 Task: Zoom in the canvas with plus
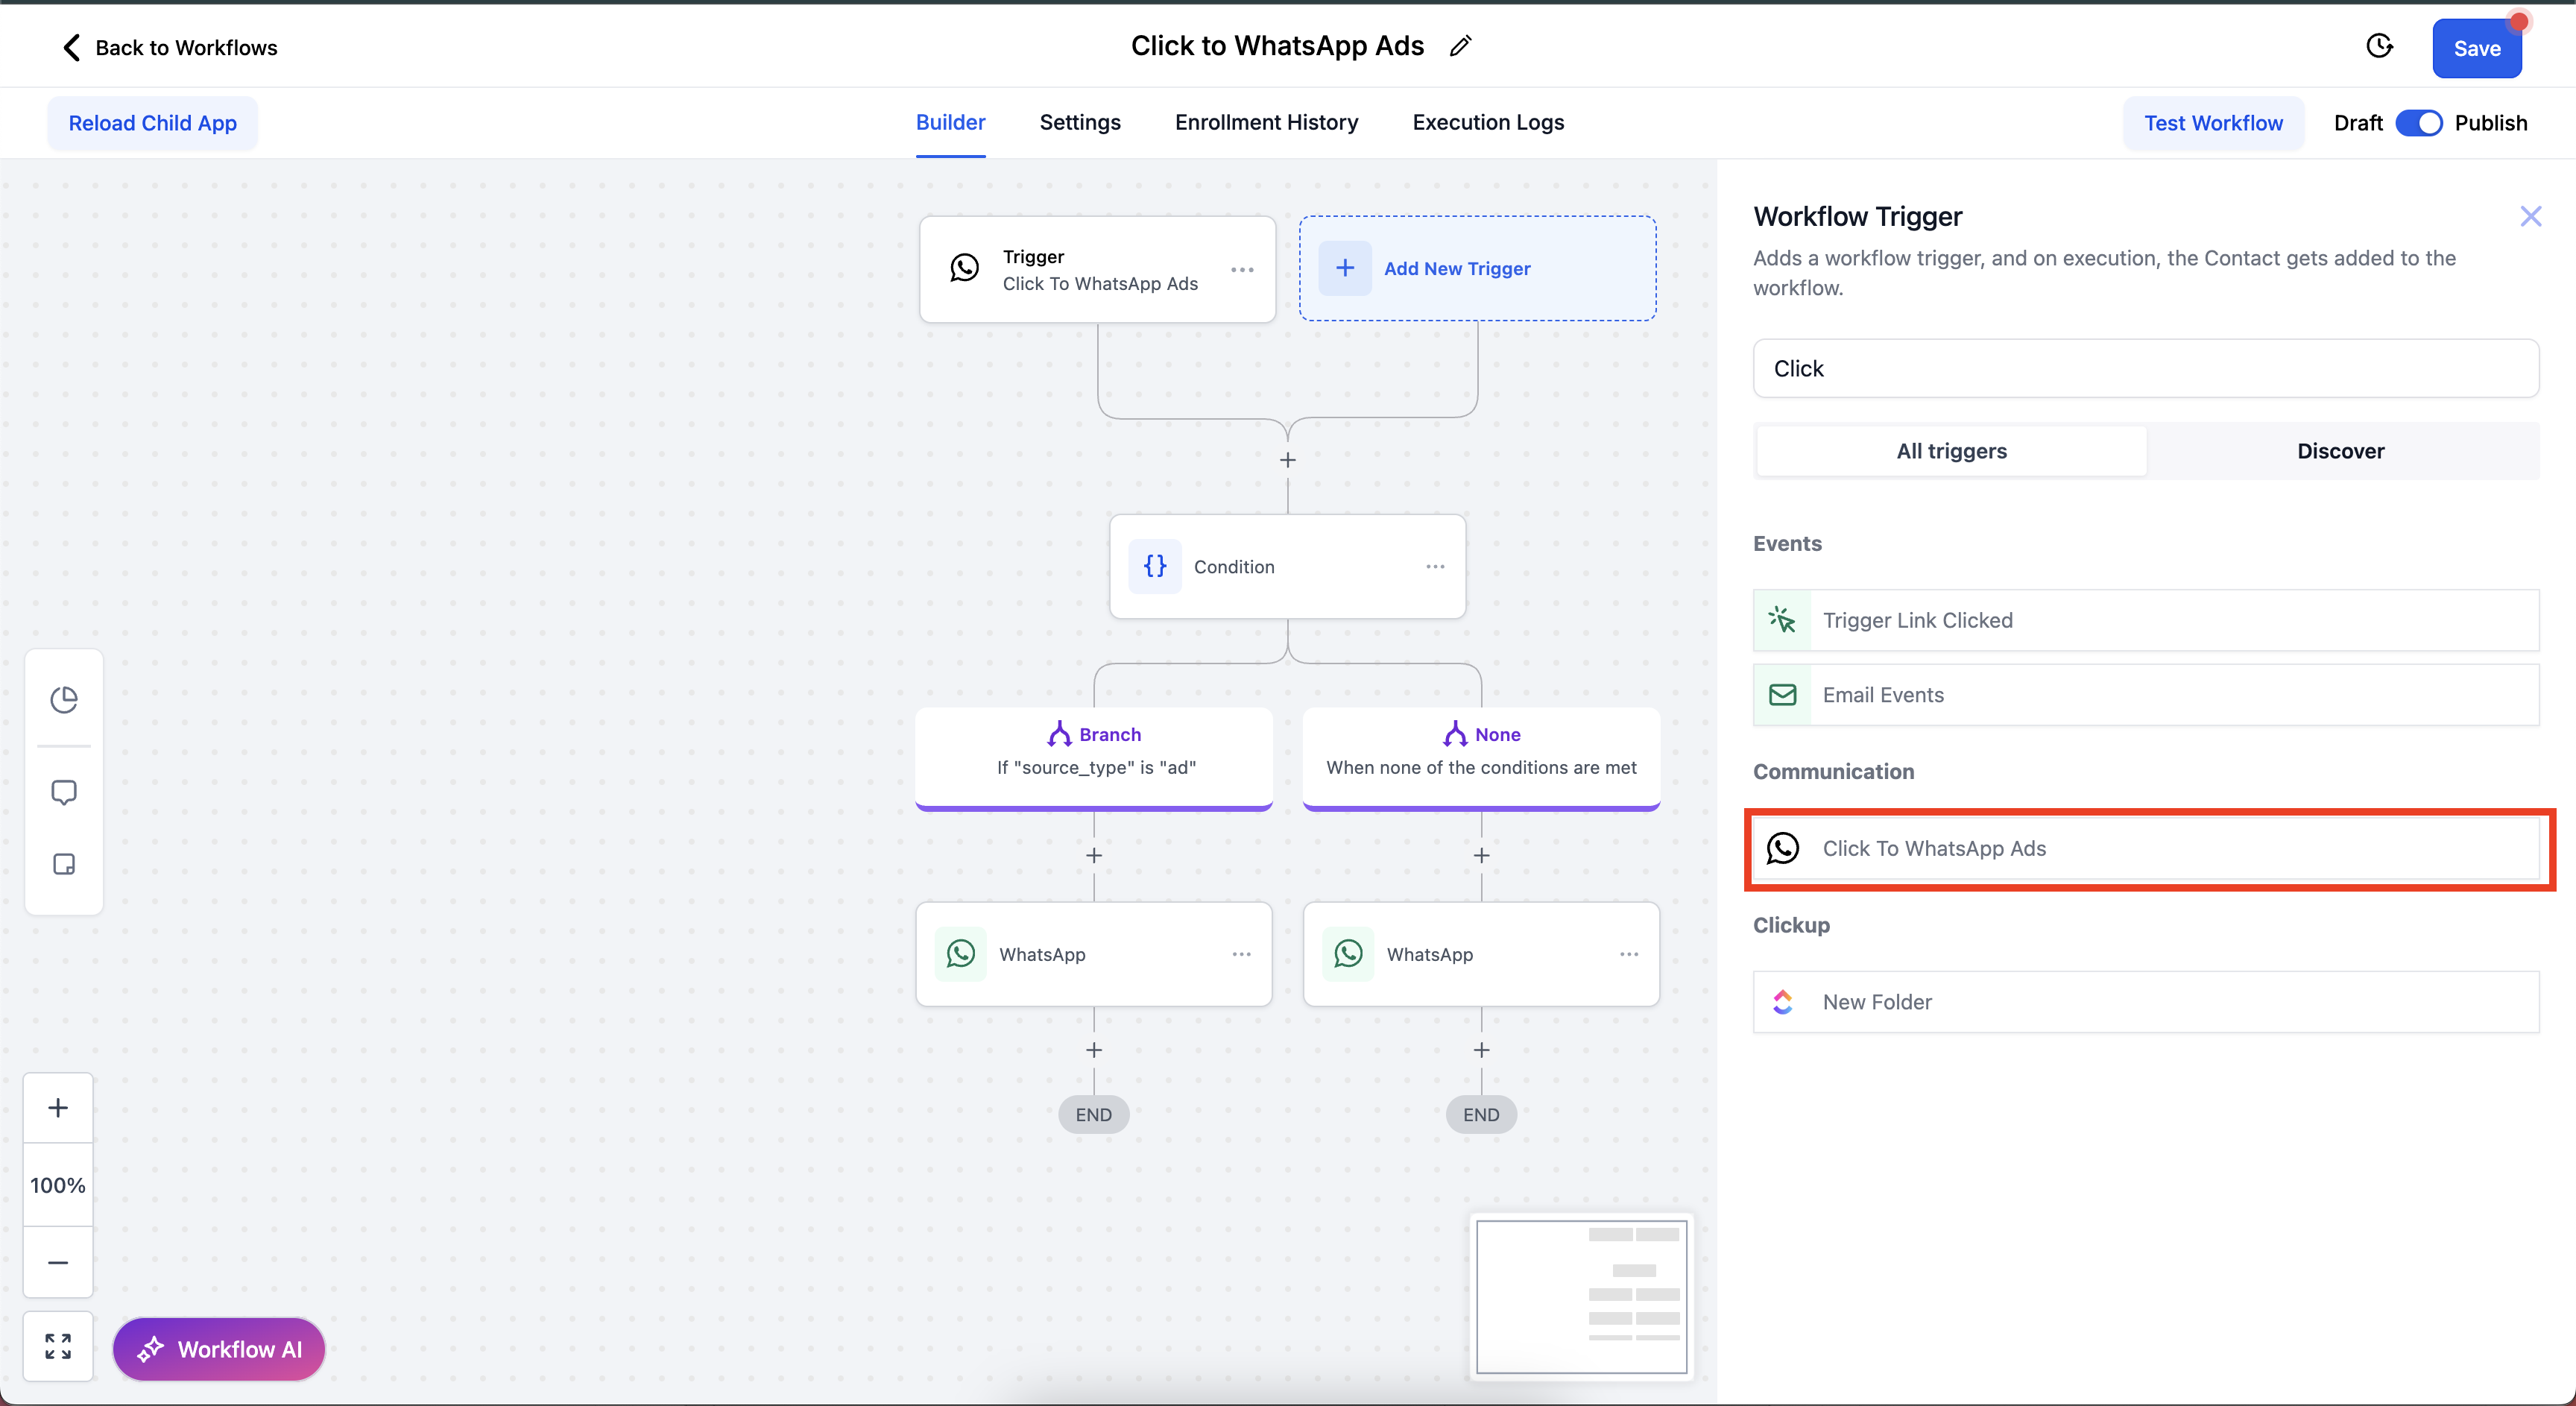tap(58, 1108)
